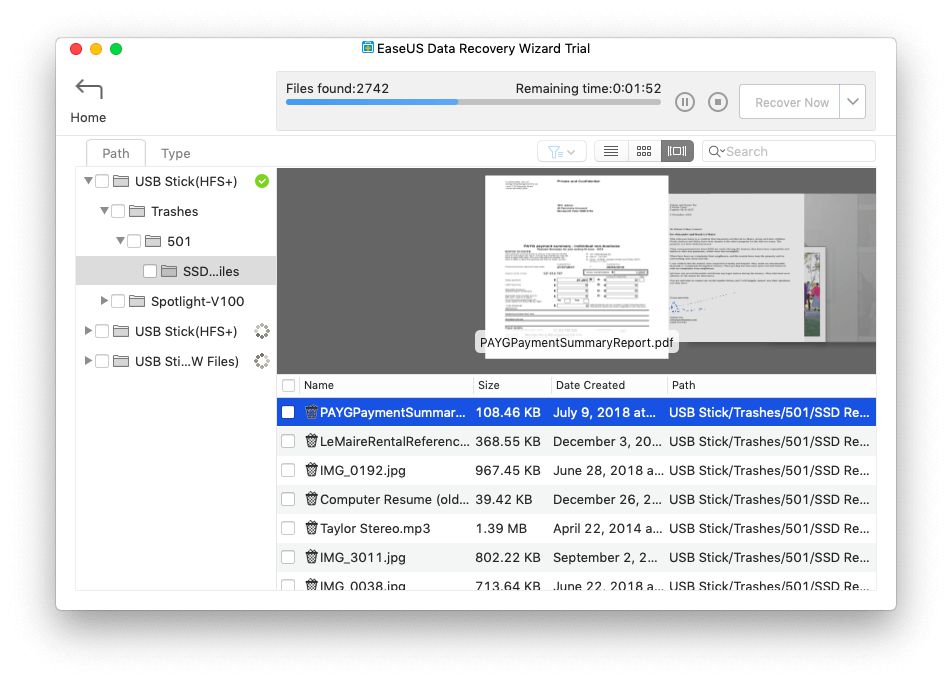952x684 pixels.
Task: Tick the USB Sti...W Files checkbox
Action: [103, 361]
